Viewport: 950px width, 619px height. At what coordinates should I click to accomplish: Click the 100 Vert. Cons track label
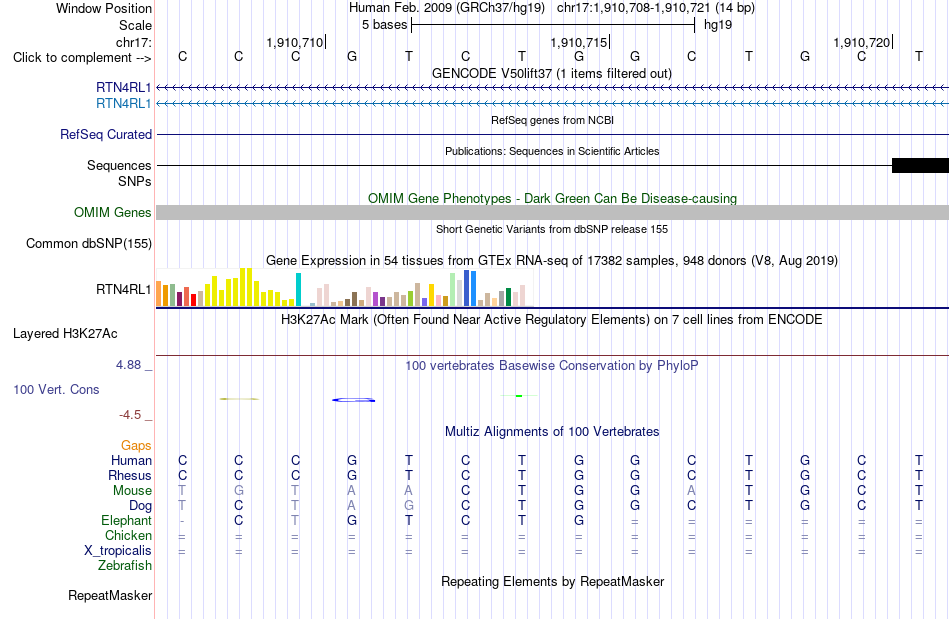click(x=56, y=389)
